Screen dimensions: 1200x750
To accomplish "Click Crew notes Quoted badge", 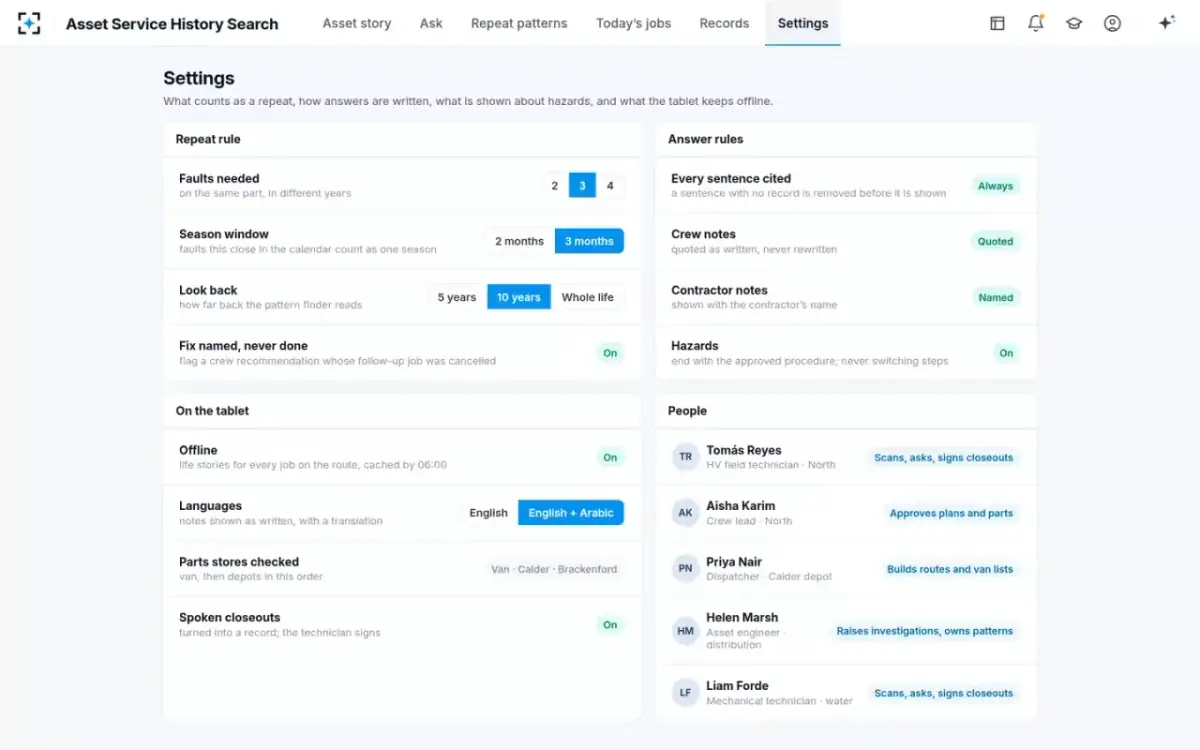I will (x=995, y=241).
